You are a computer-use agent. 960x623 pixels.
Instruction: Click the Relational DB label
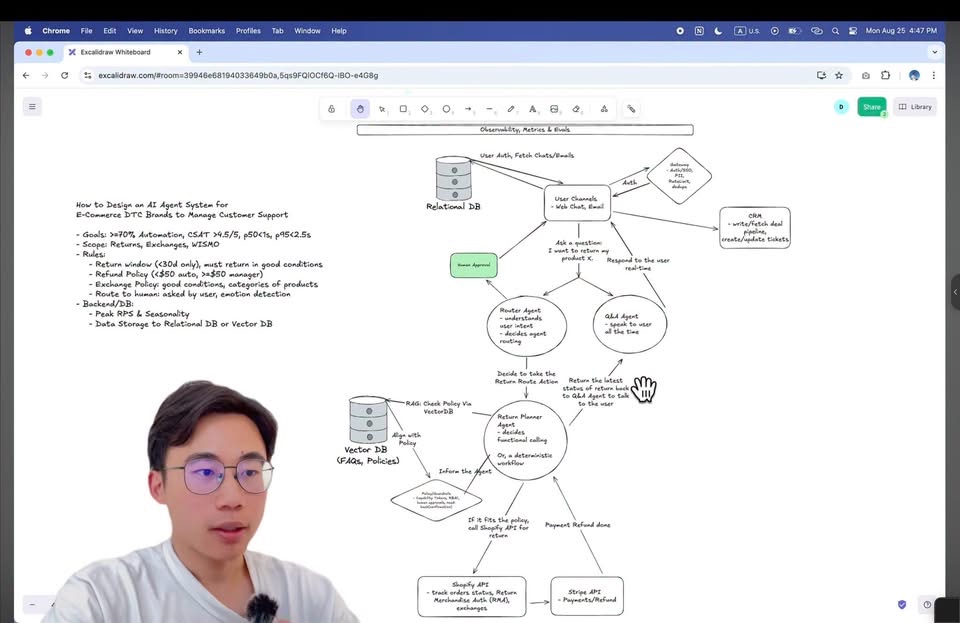click(453, 207)
